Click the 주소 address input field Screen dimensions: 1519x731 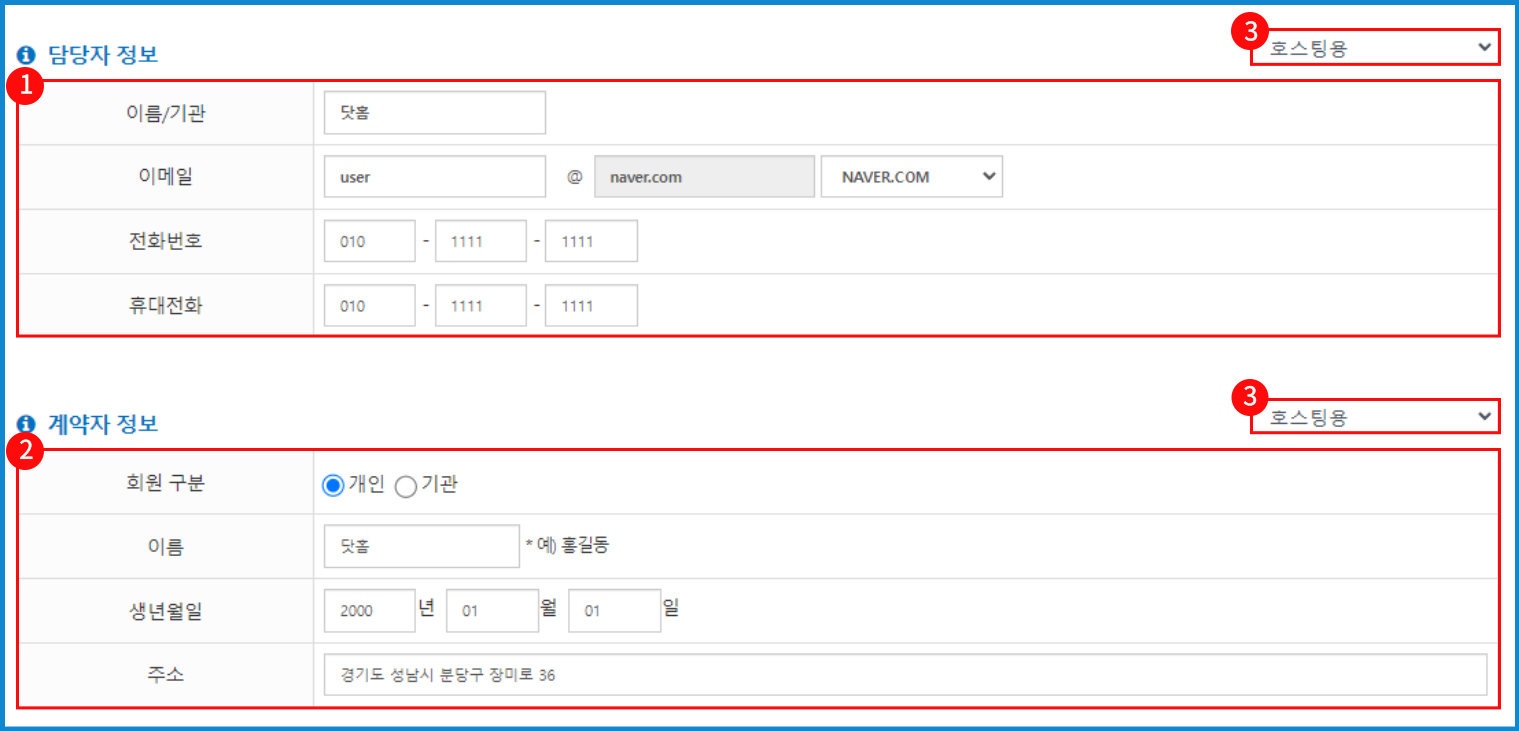(904, 675)
